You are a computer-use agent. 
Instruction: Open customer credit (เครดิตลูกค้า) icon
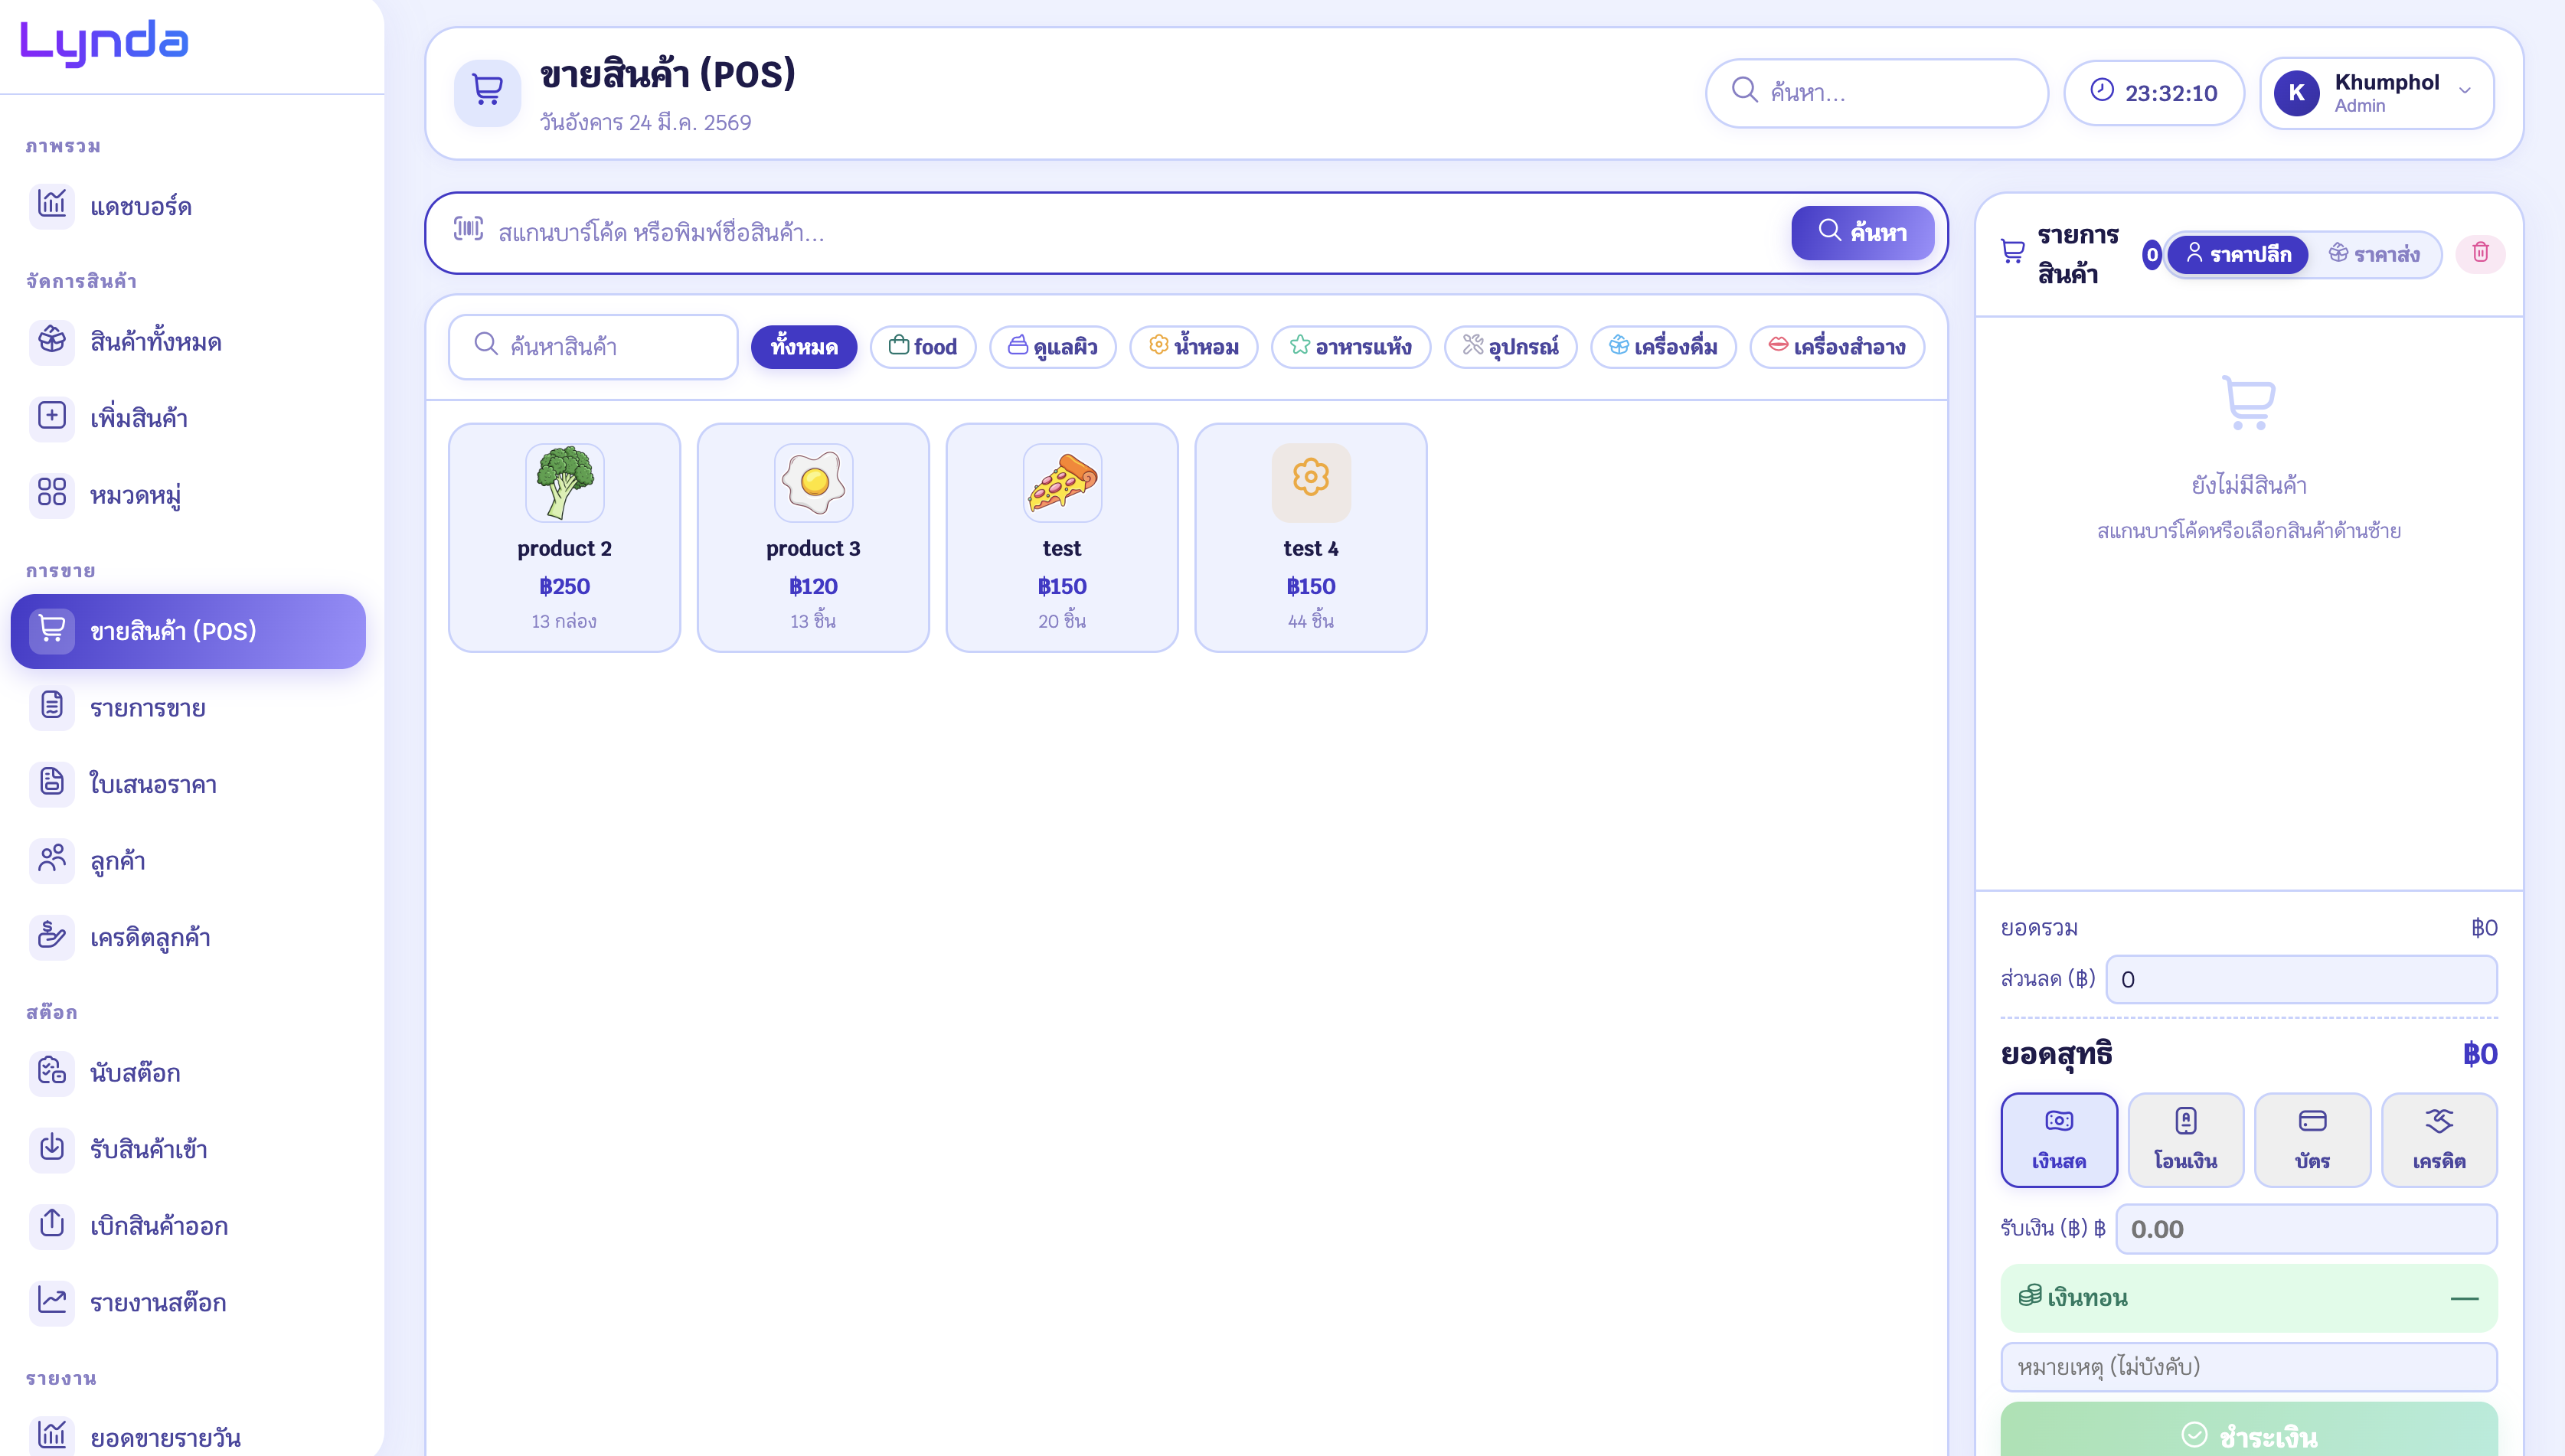(x=52, y=937)
